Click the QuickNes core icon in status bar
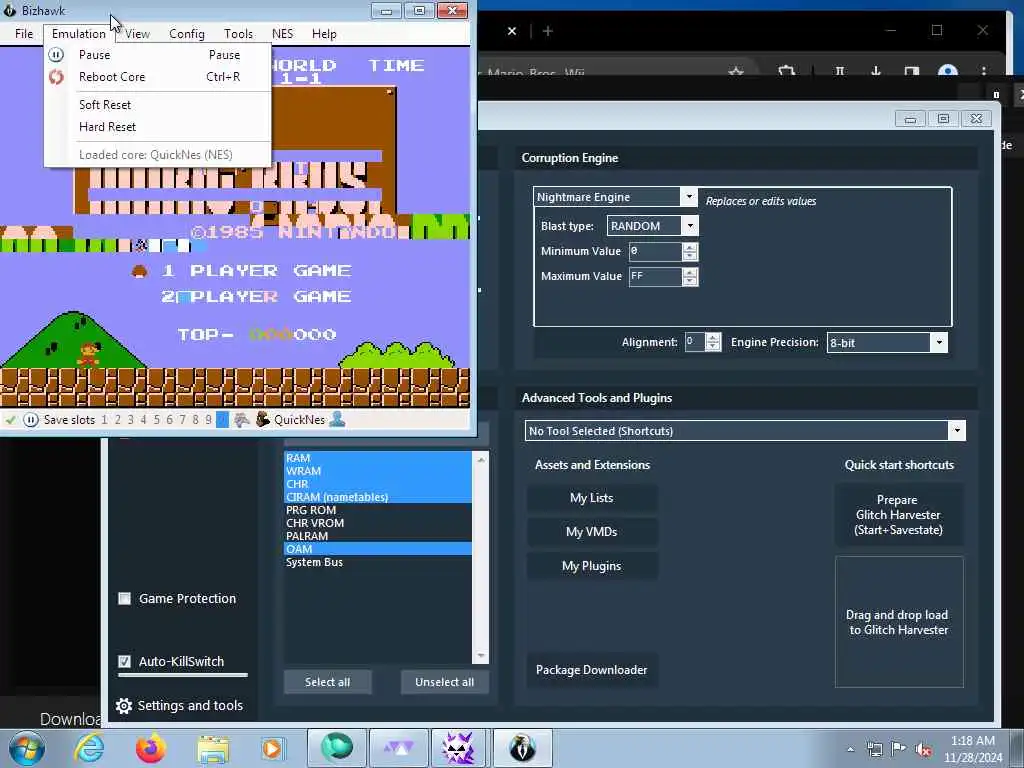The height and width of the screenshot is (768, 1024). [263, 419]
